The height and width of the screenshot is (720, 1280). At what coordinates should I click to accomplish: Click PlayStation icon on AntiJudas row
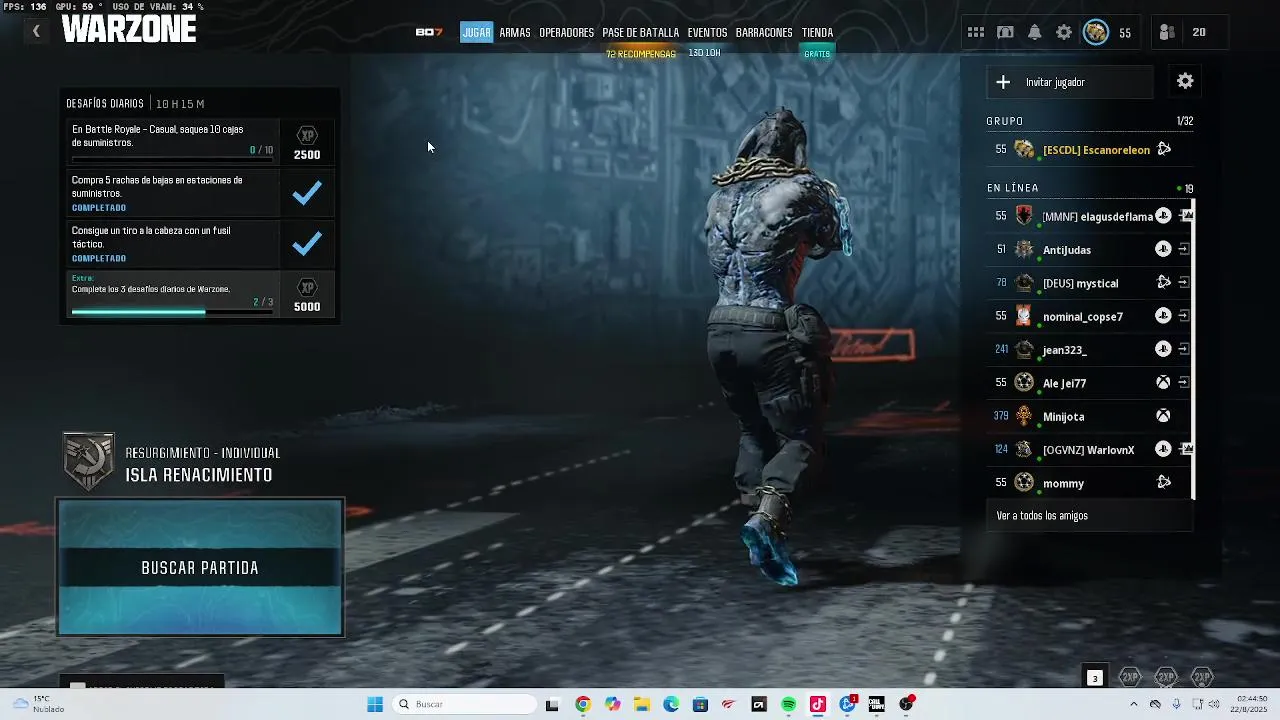(x=1163, y=249)
